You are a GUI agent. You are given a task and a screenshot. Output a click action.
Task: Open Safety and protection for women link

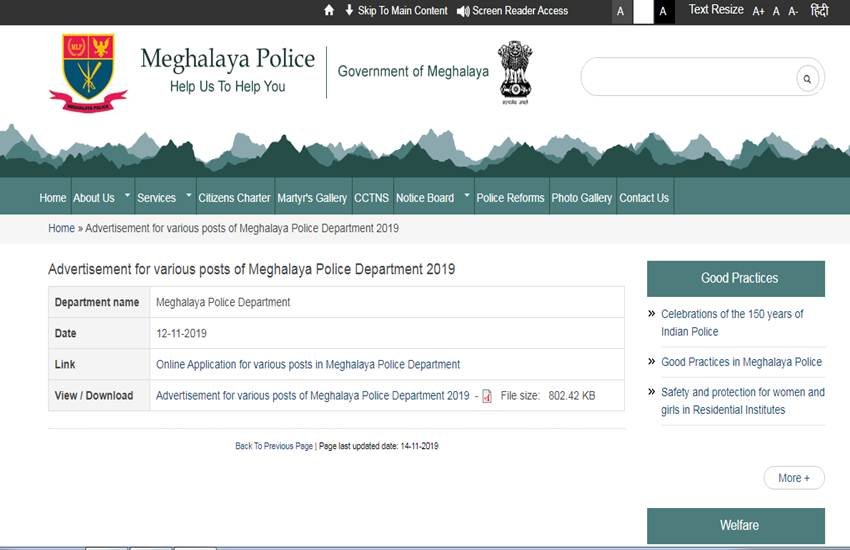(x=743, y=400)
